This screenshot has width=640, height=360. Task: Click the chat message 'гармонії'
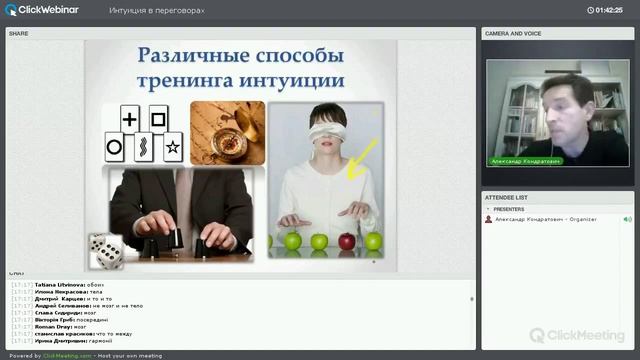62,340
